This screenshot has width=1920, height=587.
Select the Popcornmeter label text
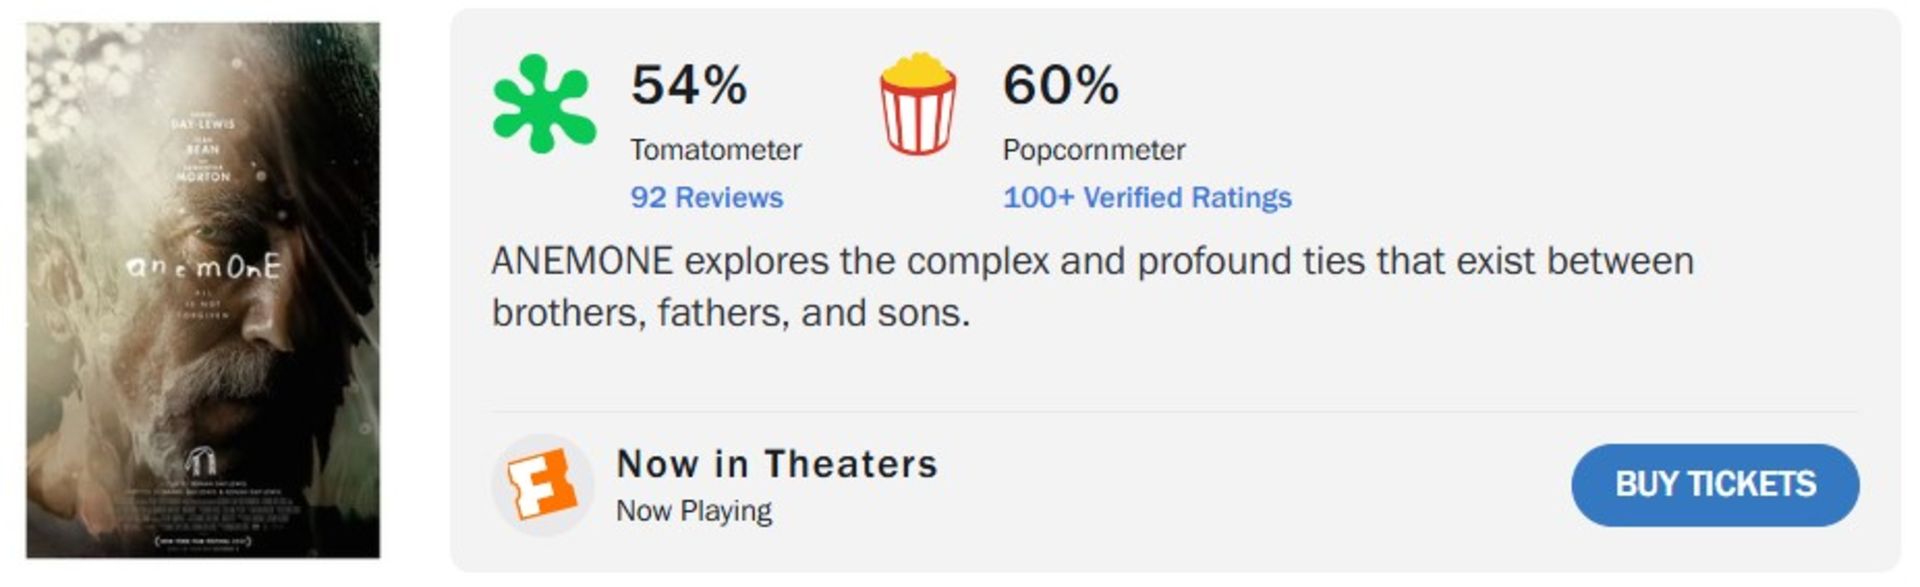(1093, 150)
